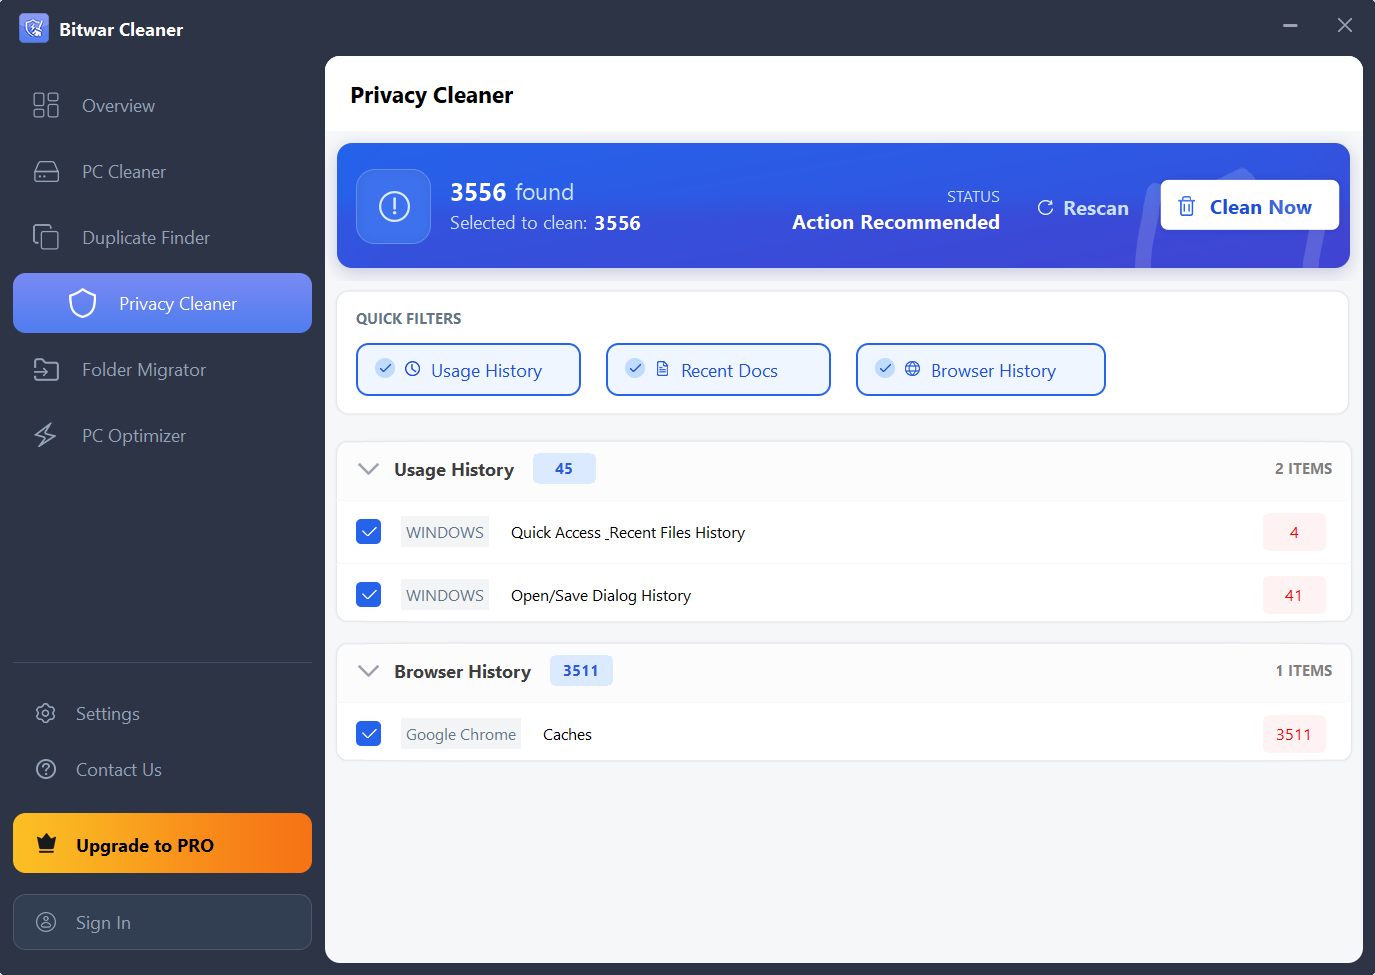Select the Usage History filter chip
The width and height of the screenshot is (1375, 975).
point(468,369)
